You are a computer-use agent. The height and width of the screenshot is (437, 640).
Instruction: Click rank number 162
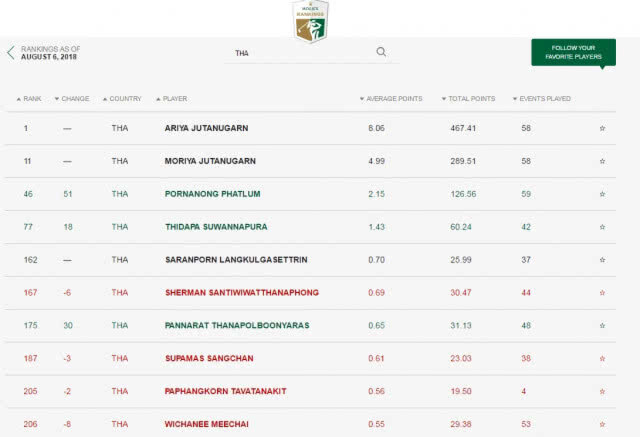tap(31, 260)
